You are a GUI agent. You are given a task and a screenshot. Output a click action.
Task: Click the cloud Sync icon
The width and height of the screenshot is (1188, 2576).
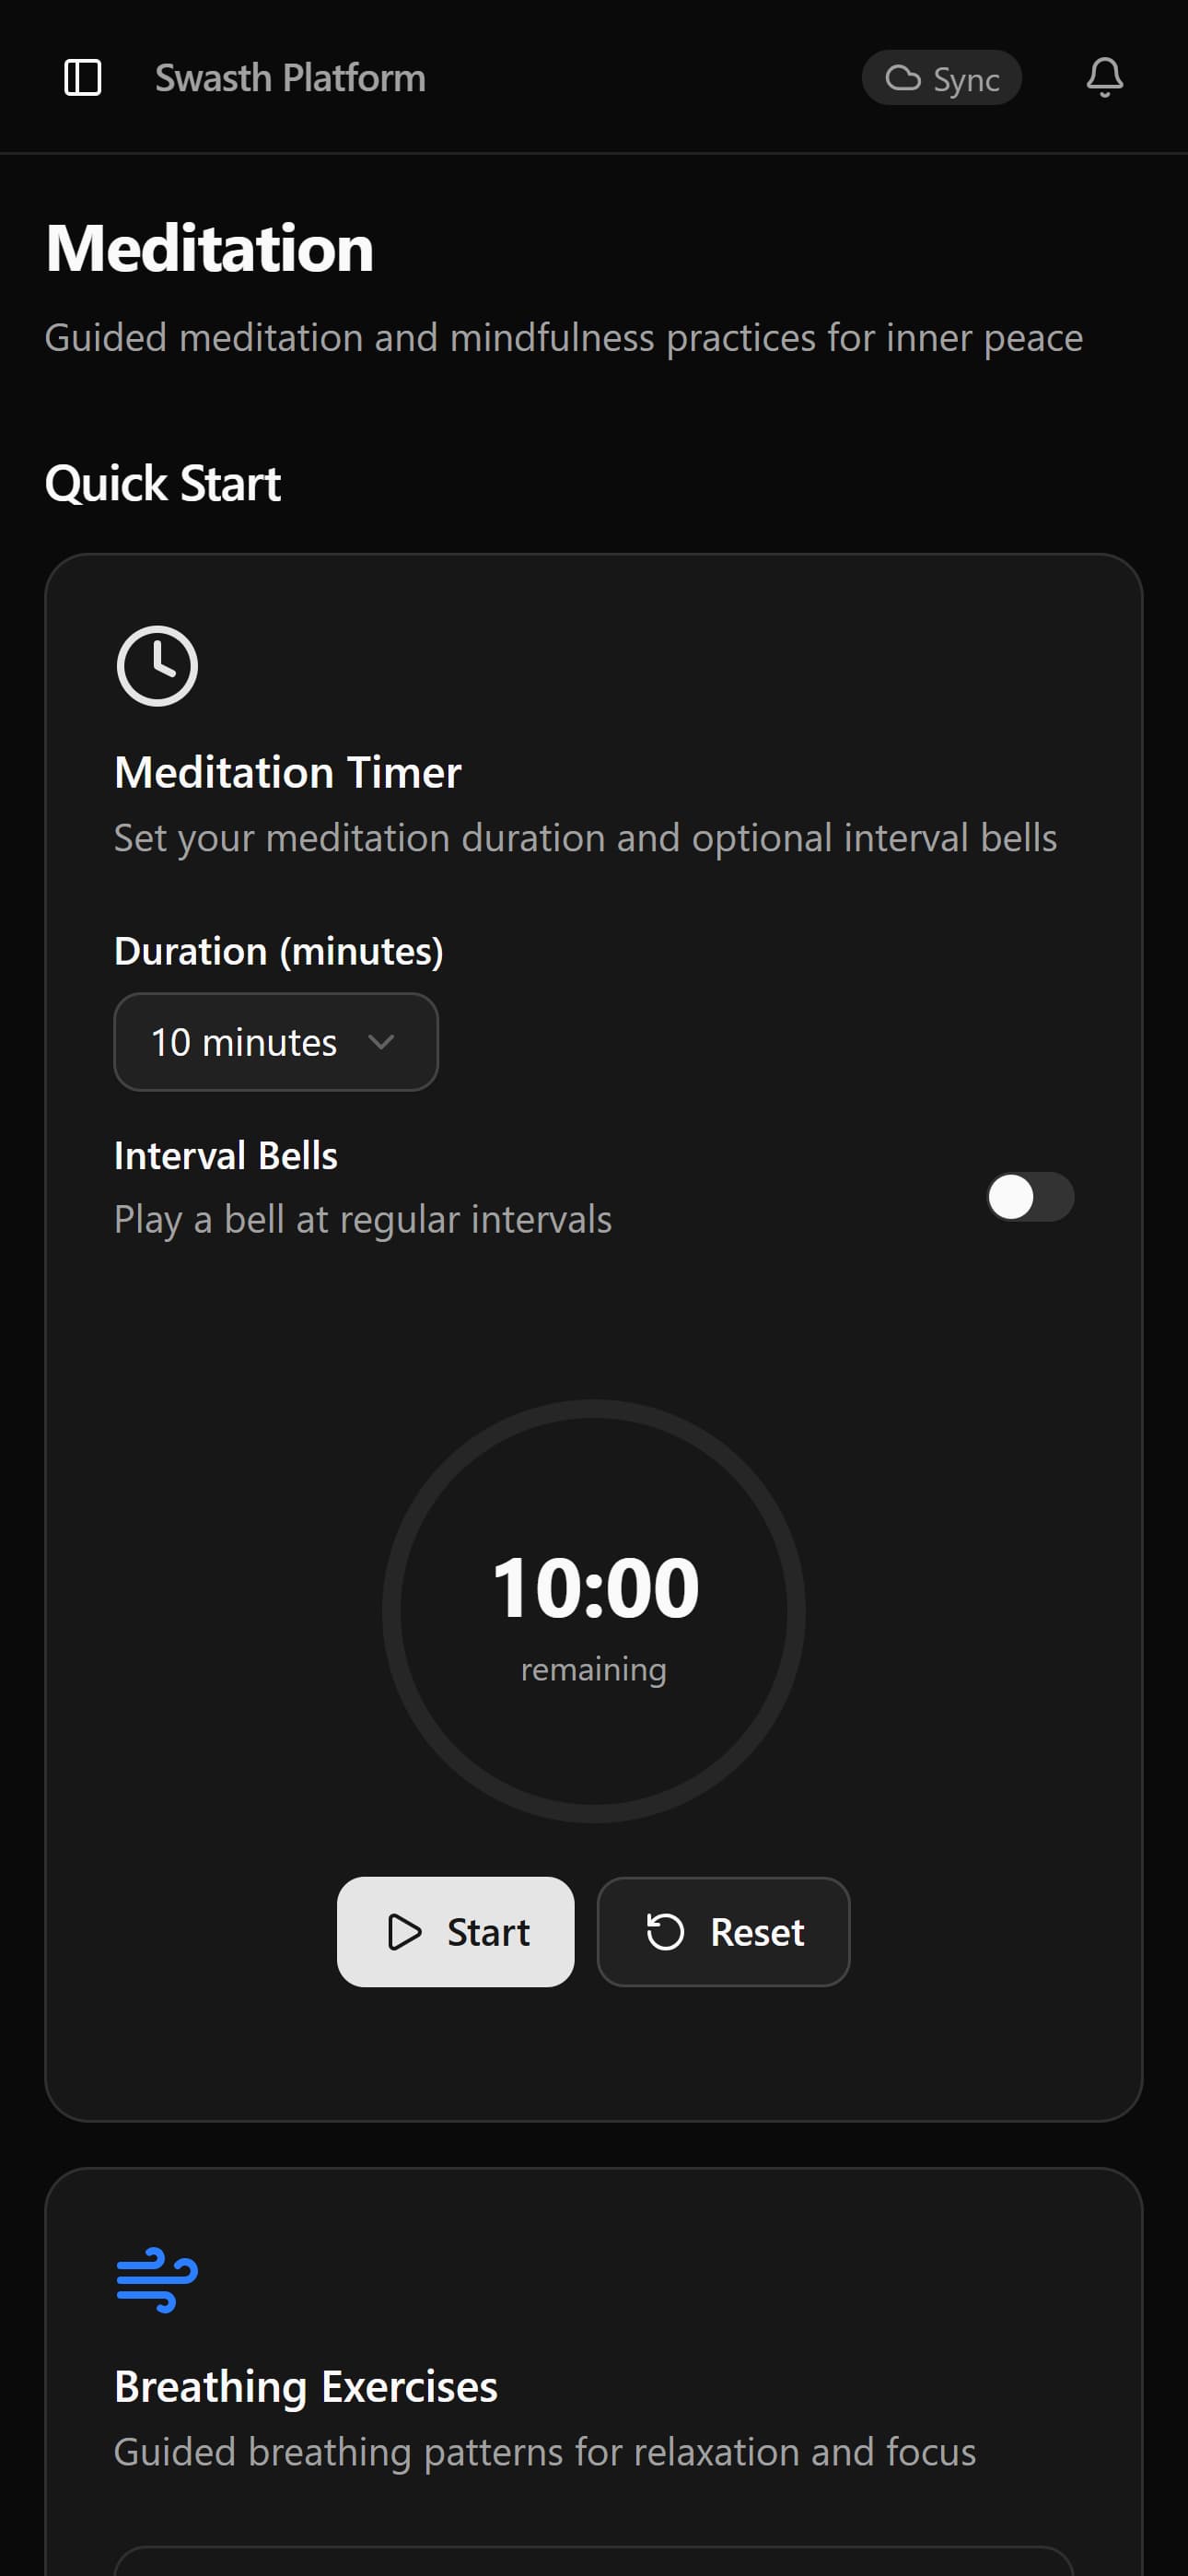(x=903, y=78)
